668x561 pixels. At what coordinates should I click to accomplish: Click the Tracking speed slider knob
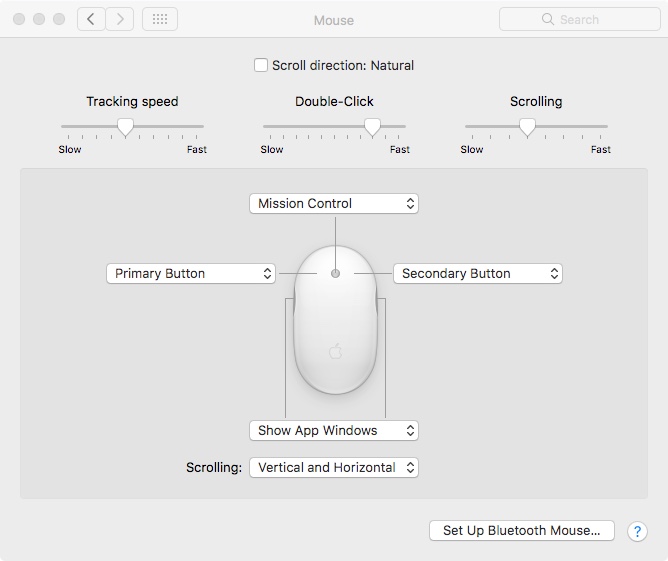(125, 127)
